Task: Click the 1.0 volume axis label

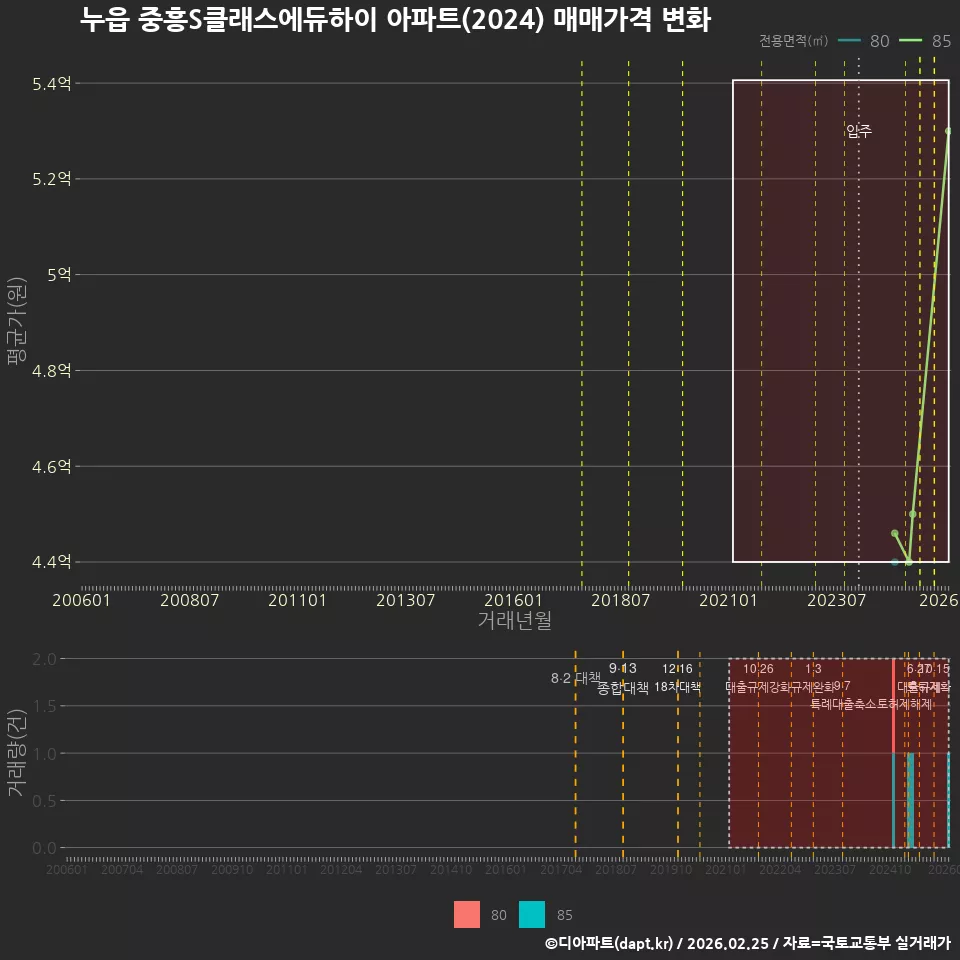Action: click(44, 754)
